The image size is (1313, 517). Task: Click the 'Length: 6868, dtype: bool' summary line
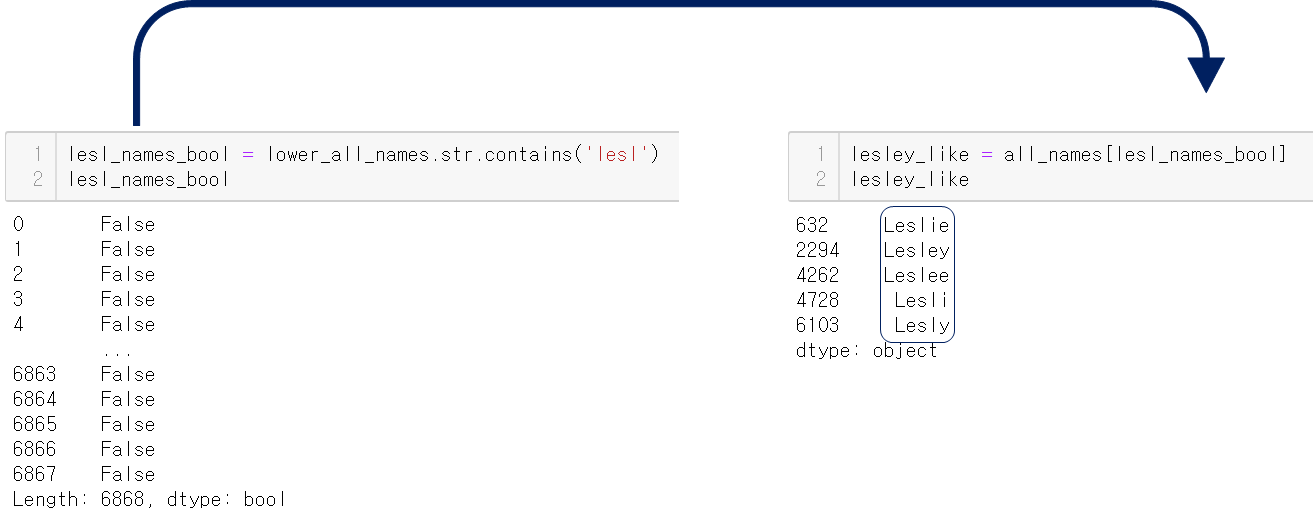(x=149, y=499)
